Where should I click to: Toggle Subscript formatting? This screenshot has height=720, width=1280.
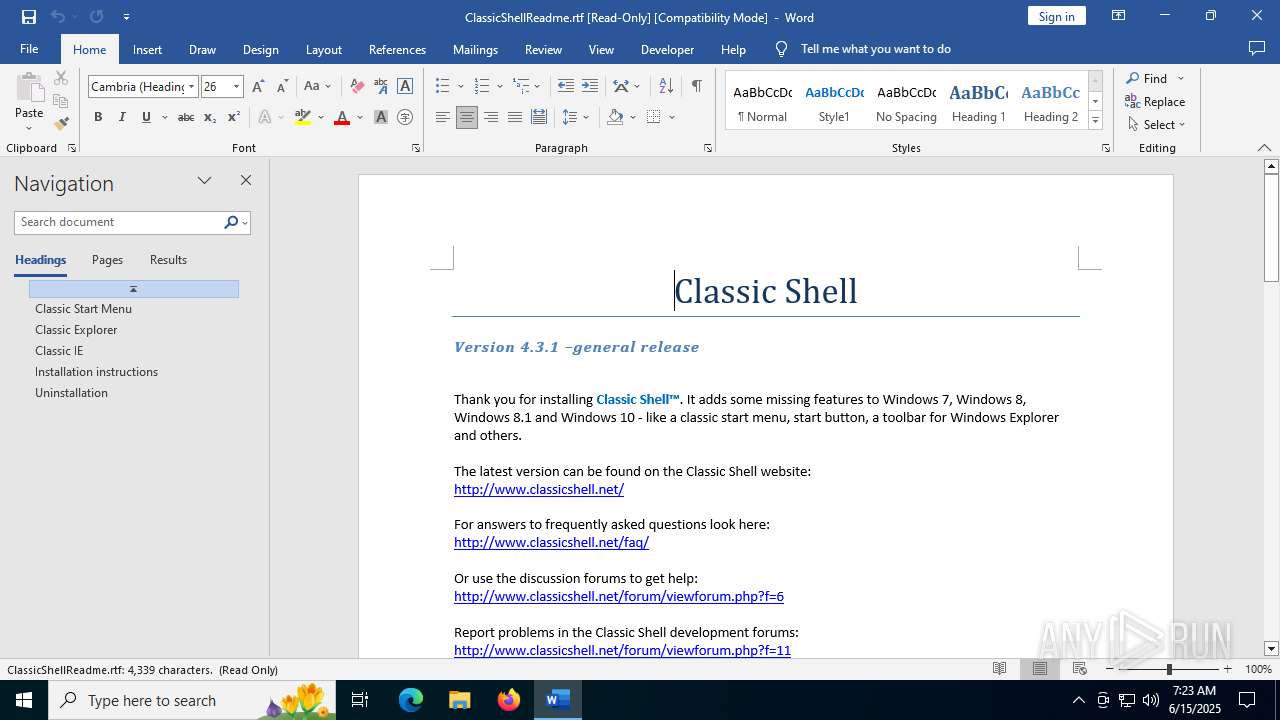pos(210,117)
